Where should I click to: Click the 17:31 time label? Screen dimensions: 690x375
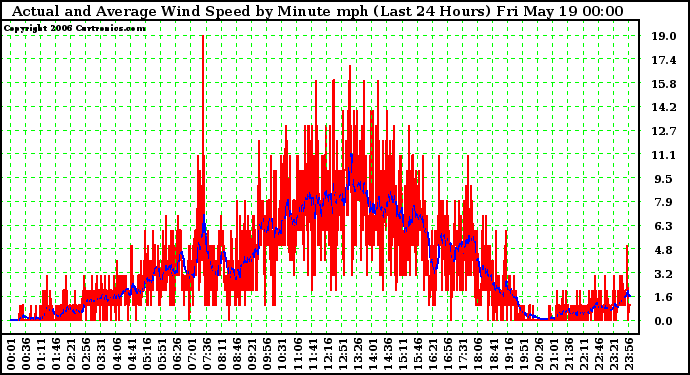[x=463, y=354]
